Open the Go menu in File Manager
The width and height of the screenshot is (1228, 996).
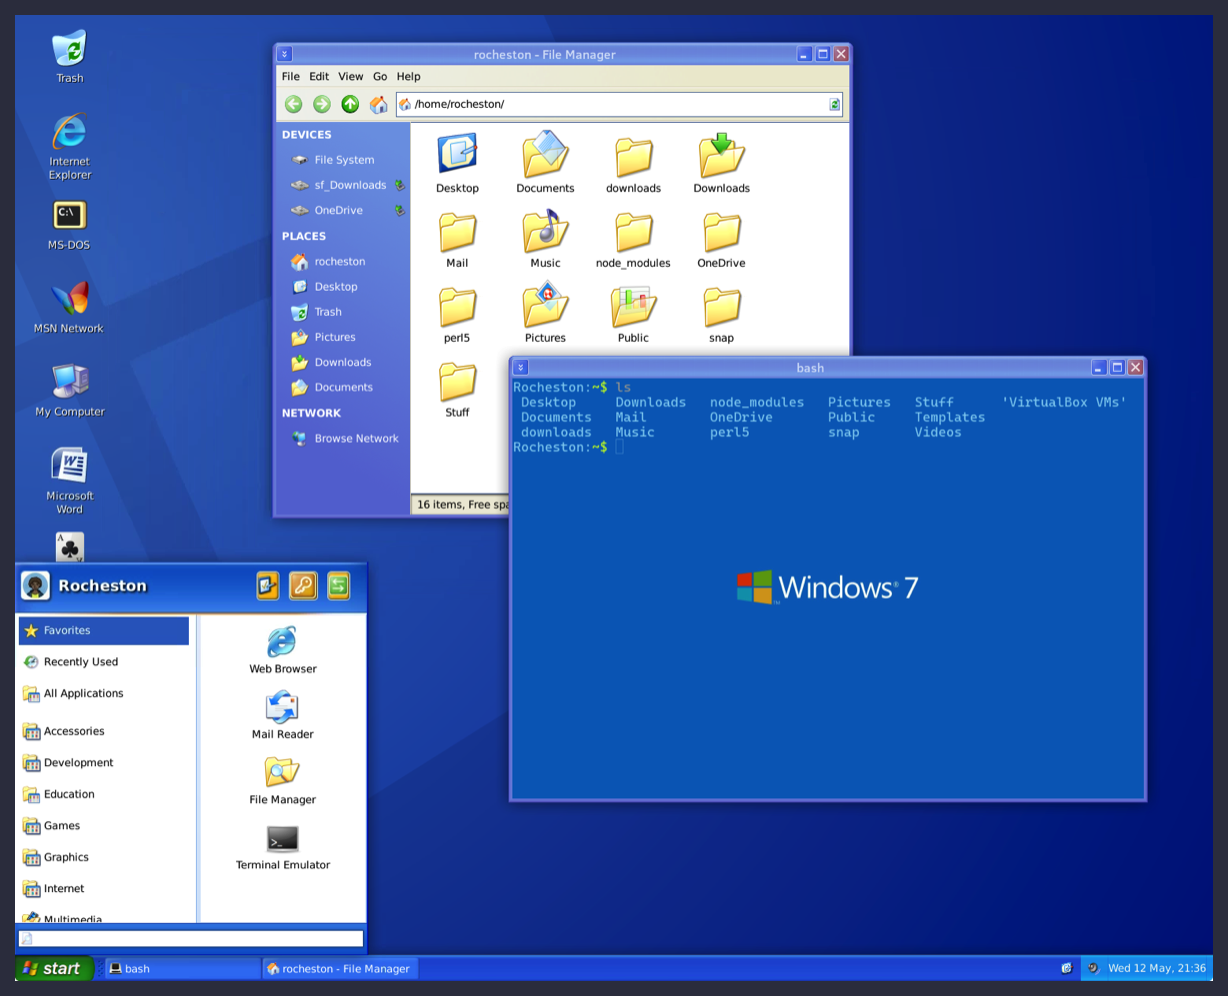coord(380,76)
